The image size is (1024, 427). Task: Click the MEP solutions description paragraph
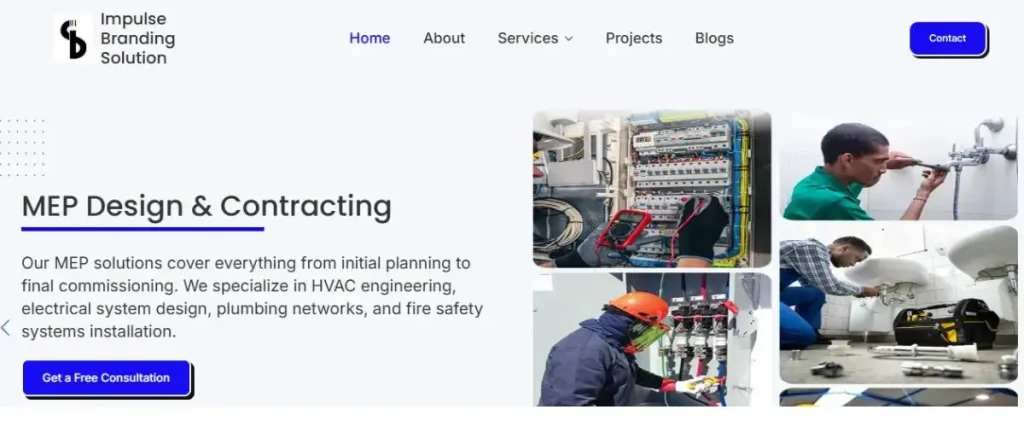click(245, 297)
